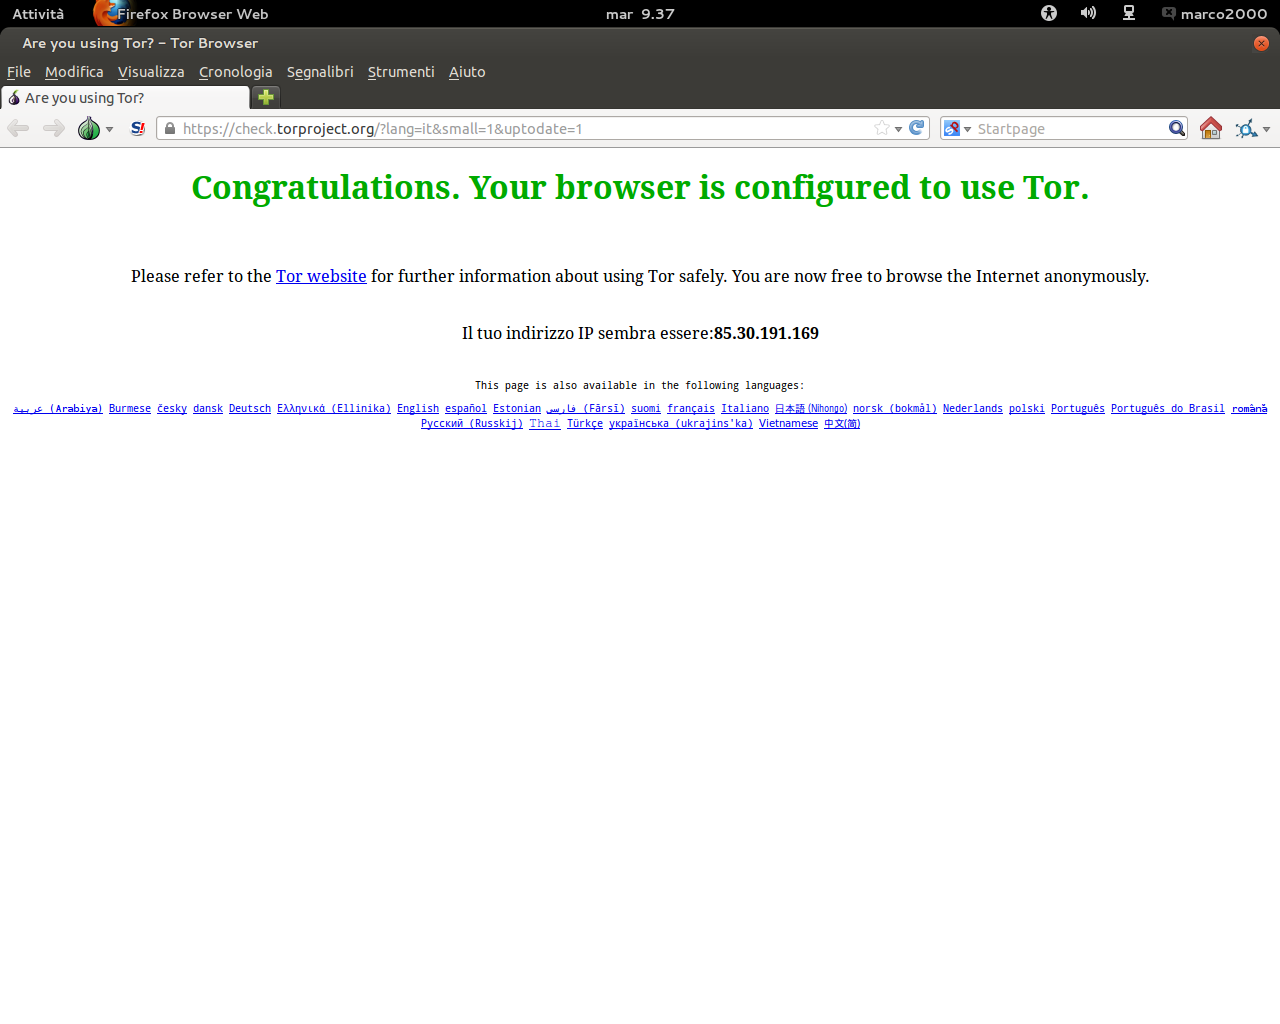Screen dimensions: 1280x1024
Task: Open the Cronologia menu
Action: click(x=235, y=72)
